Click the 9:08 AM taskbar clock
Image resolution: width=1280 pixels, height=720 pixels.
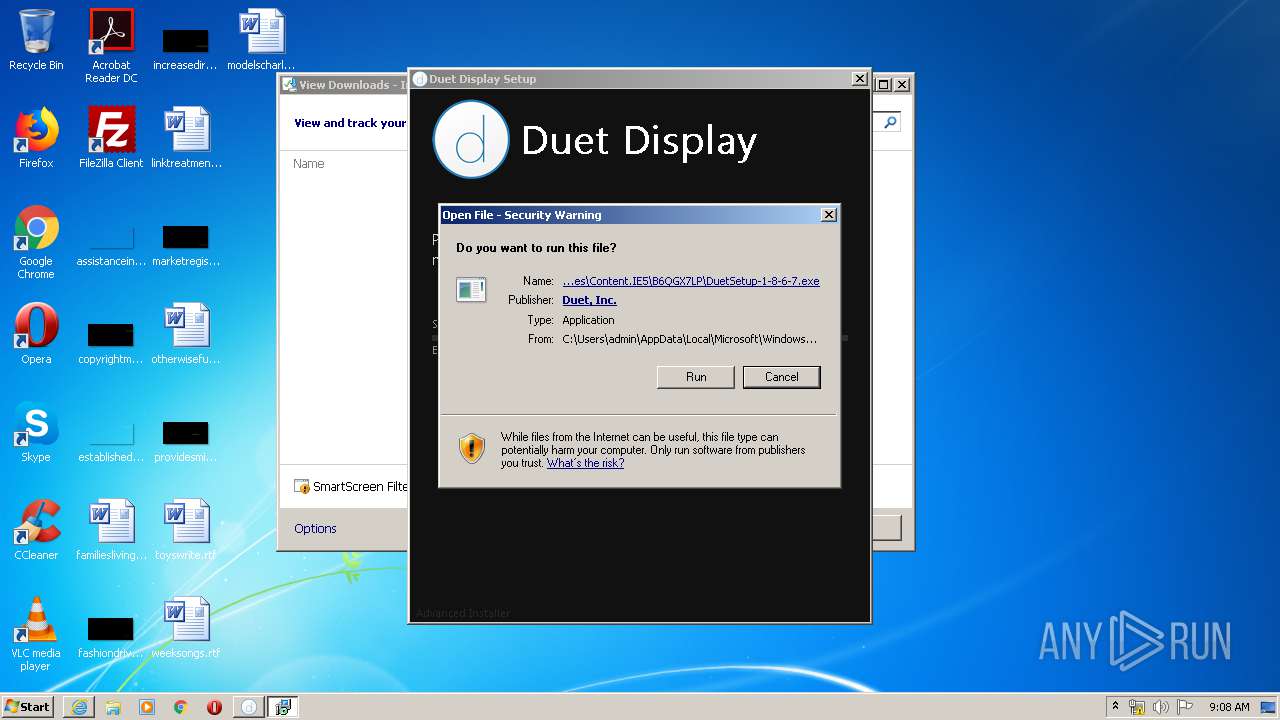(x=1229, y=707)
